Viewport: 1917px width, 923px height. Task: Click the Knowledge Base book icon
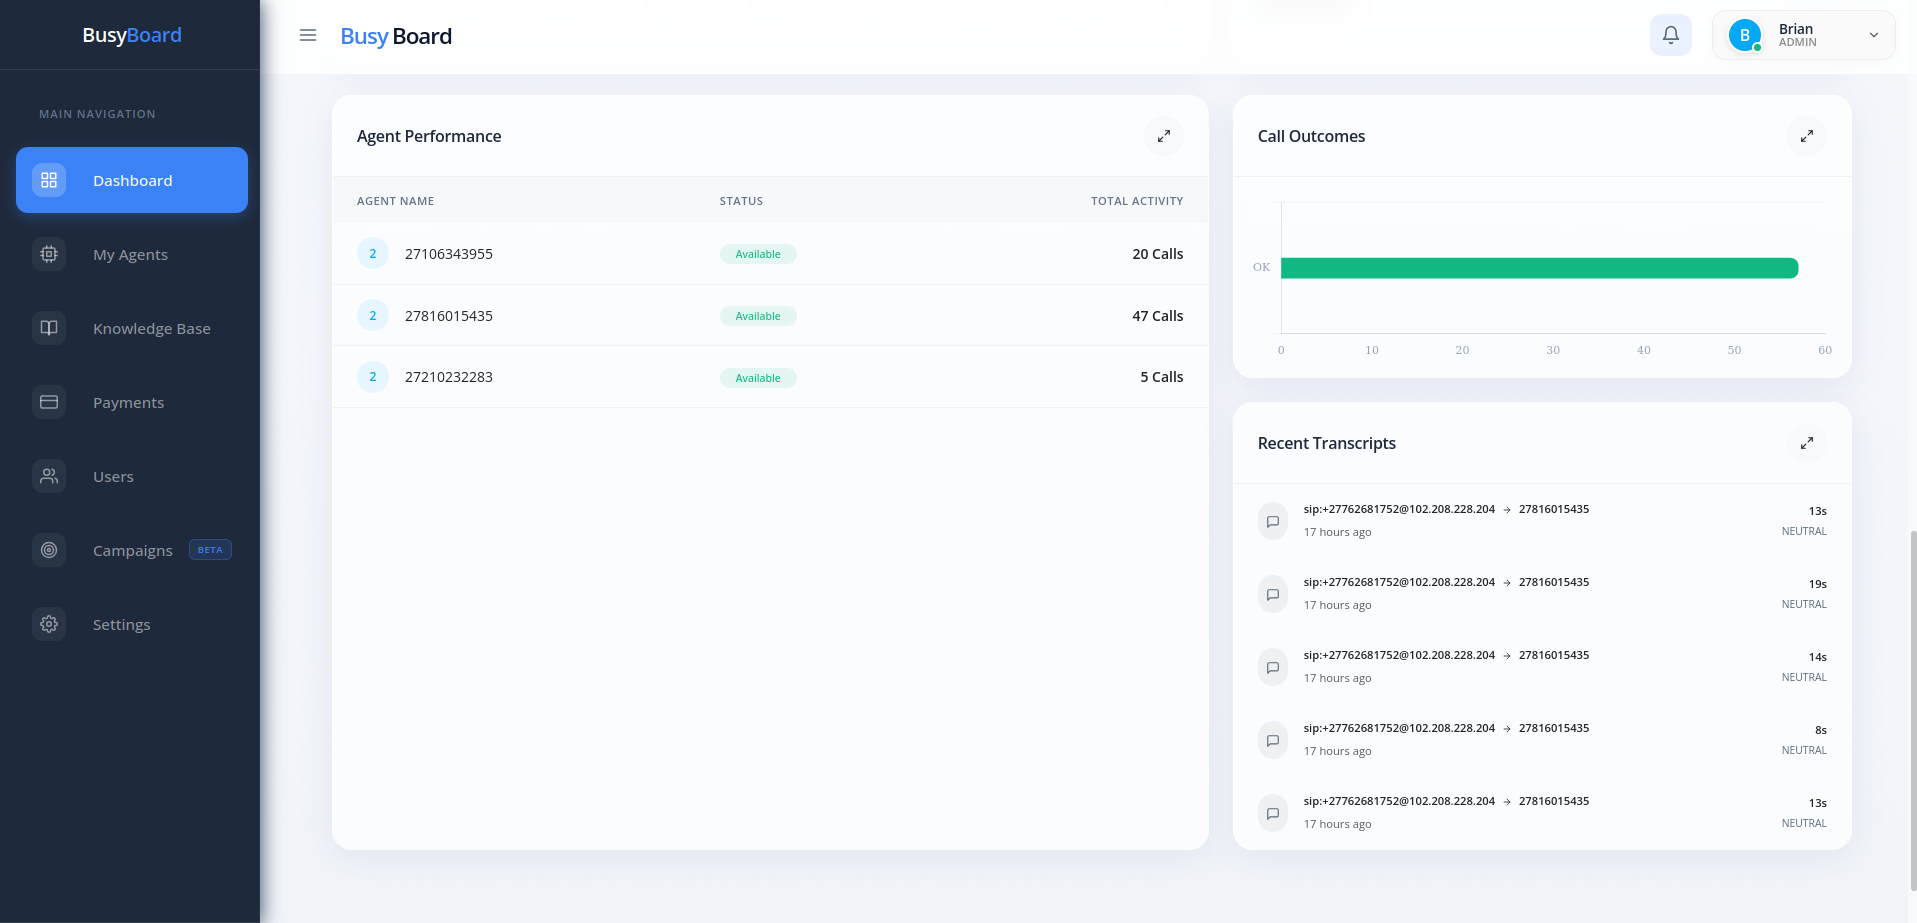[x=49, y=328]
